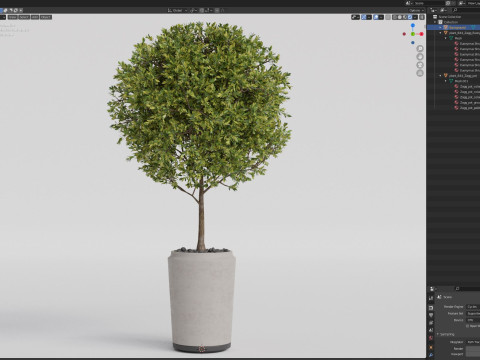Open the view layer icon in top bar

click(x=462, y=3)
